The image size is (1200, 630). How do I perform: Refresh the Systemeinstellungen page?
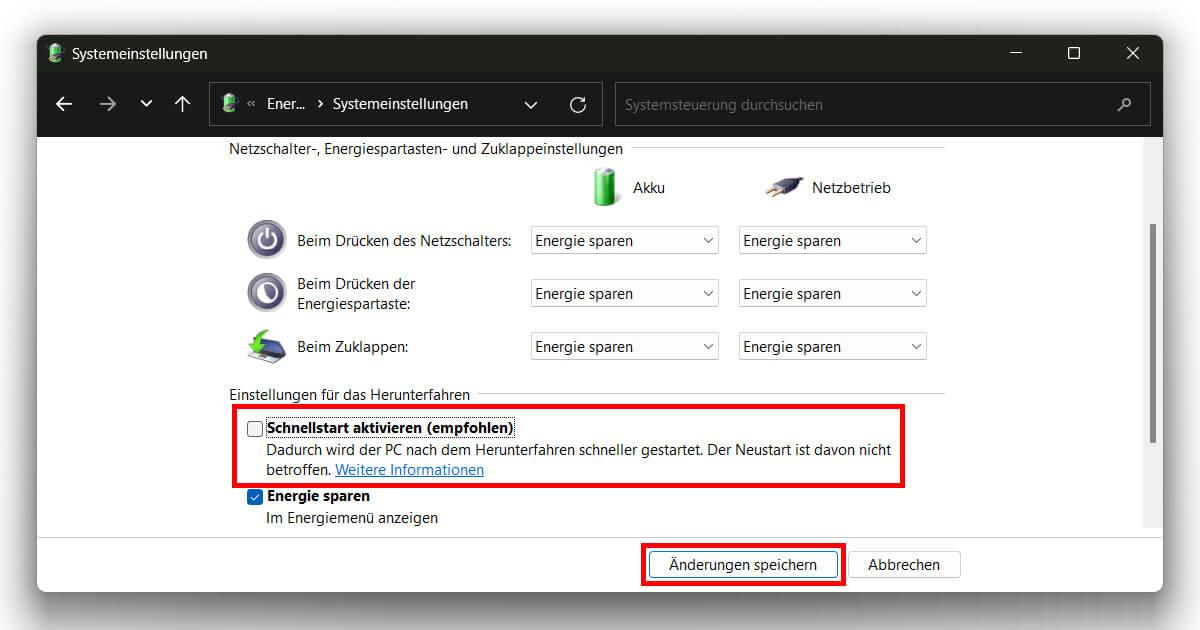point(578,104)
